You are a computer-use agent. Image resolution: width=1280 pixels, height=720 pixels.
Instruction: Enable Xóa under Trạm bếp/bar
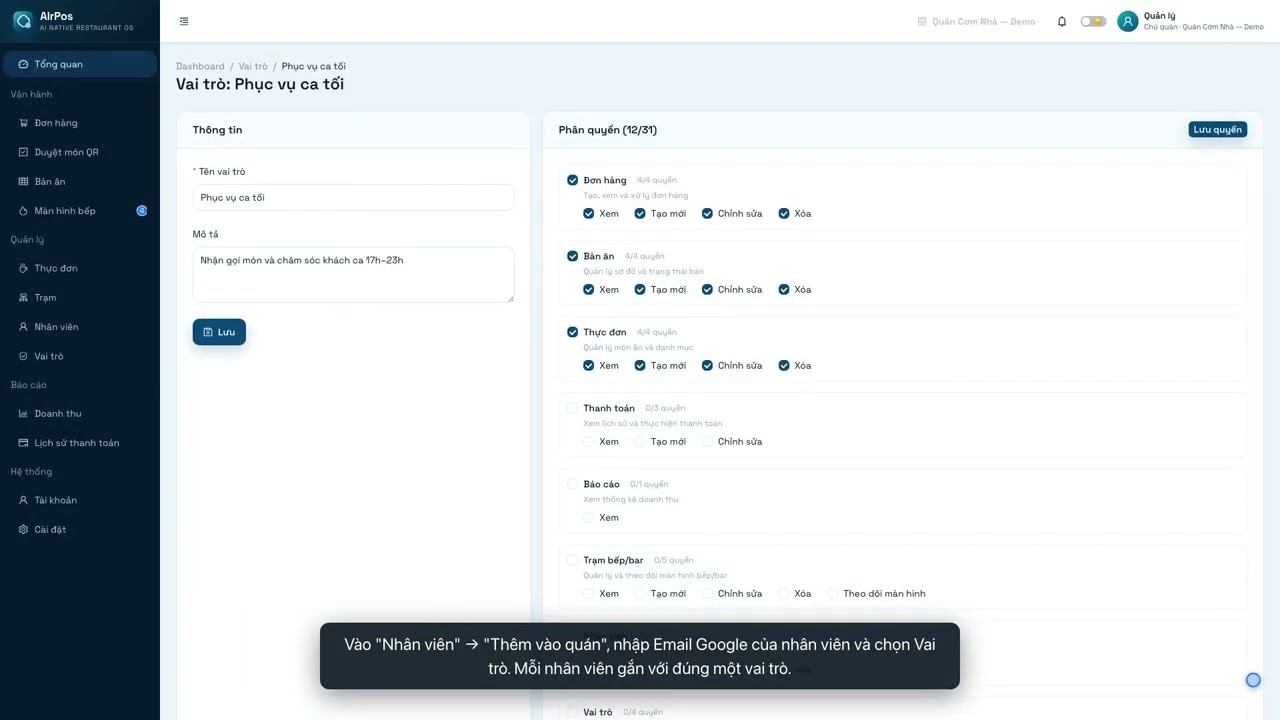click(x=784, y=593)
